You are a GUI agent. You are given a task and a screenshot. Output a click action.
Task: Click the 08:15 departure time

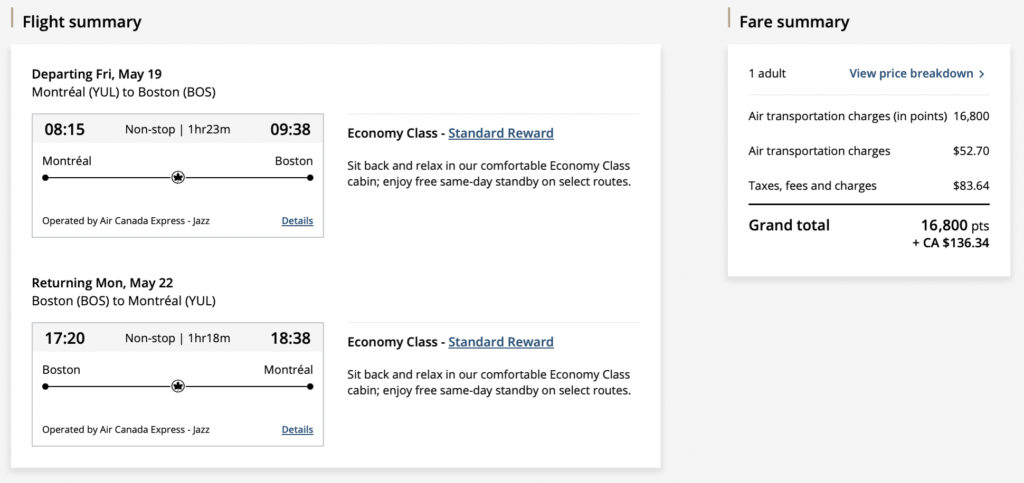tap(65, 129)
